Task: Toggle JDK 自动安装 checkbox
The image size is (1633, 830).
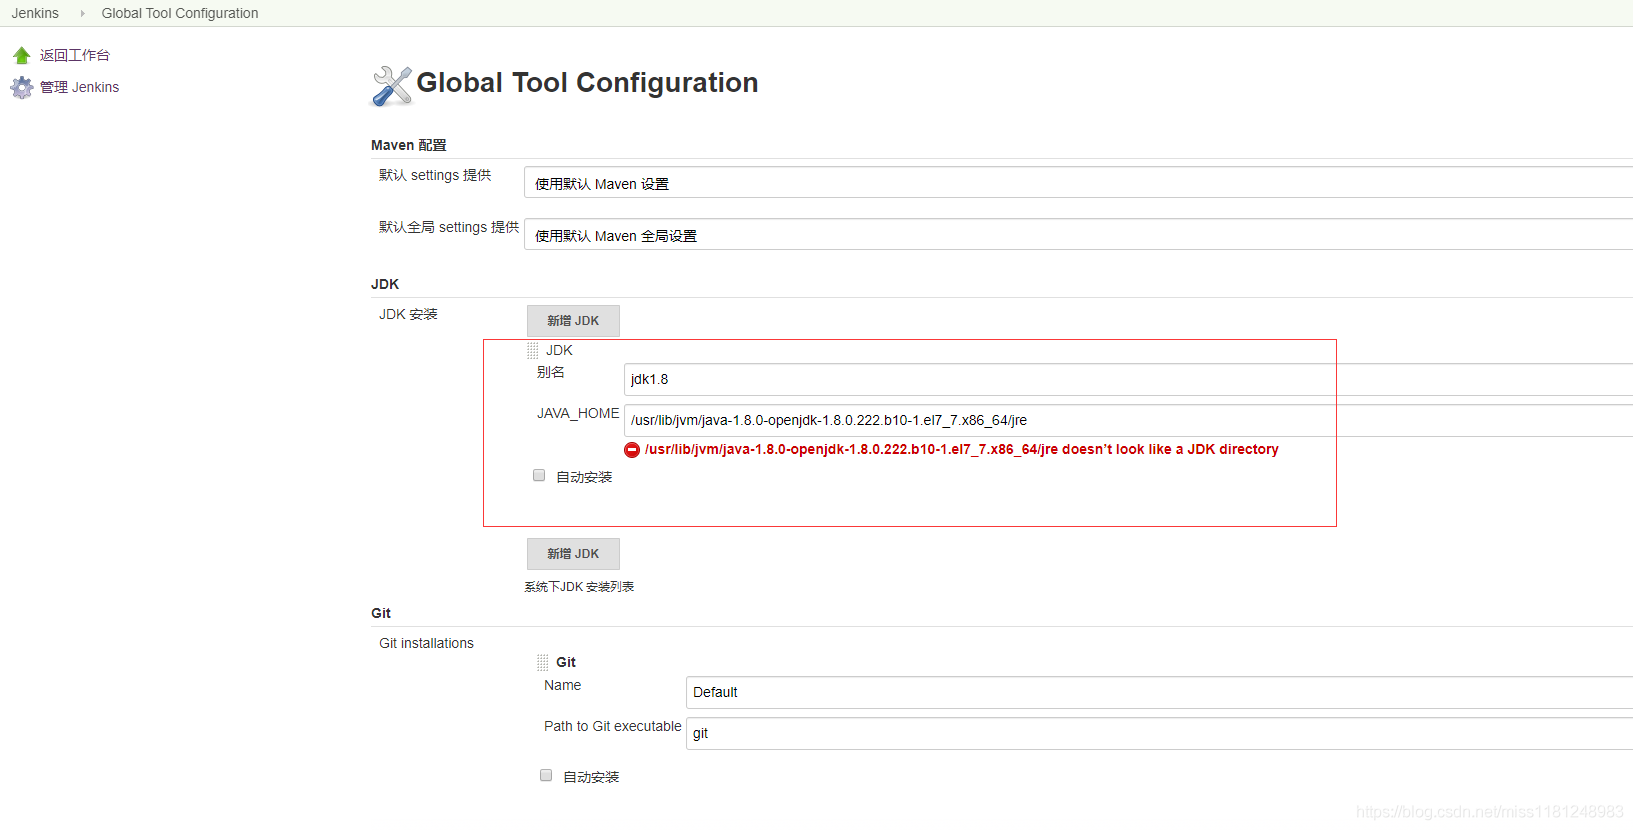Action: tap(539, 476)
